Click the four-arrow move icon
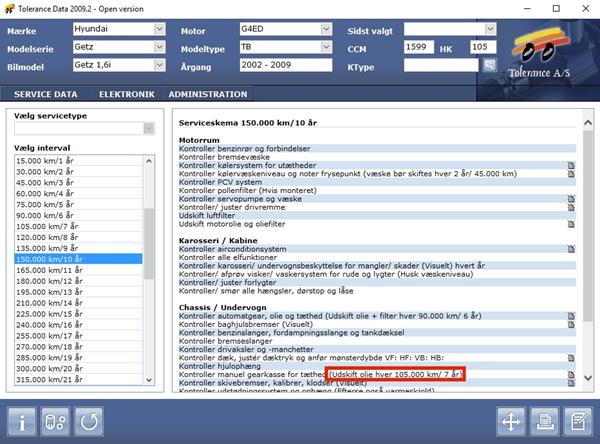Screen dimensions: 600x444 (511, 420)
